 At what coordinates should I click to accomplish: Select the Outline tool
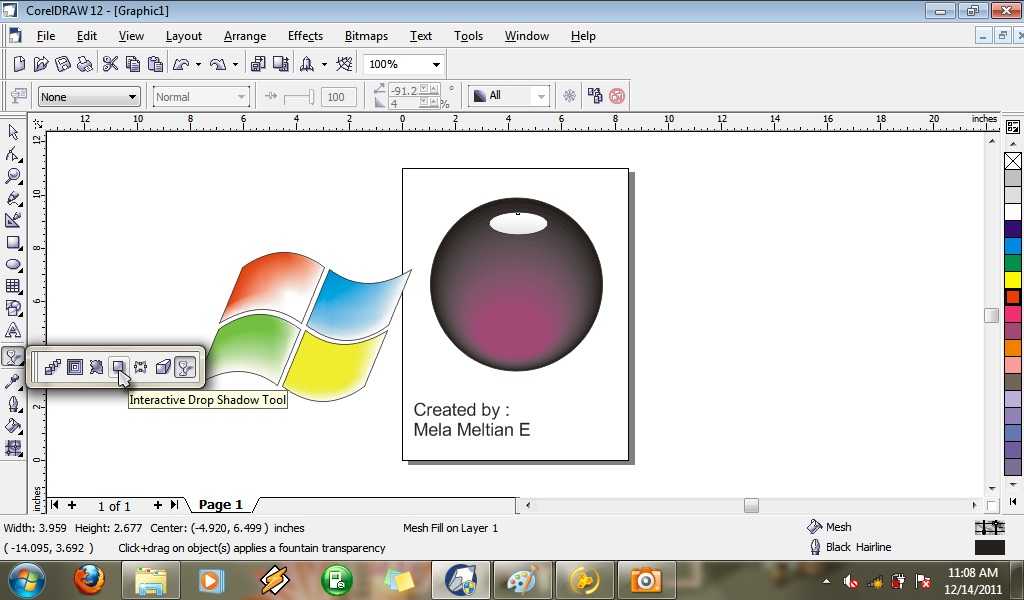(13, 404)
